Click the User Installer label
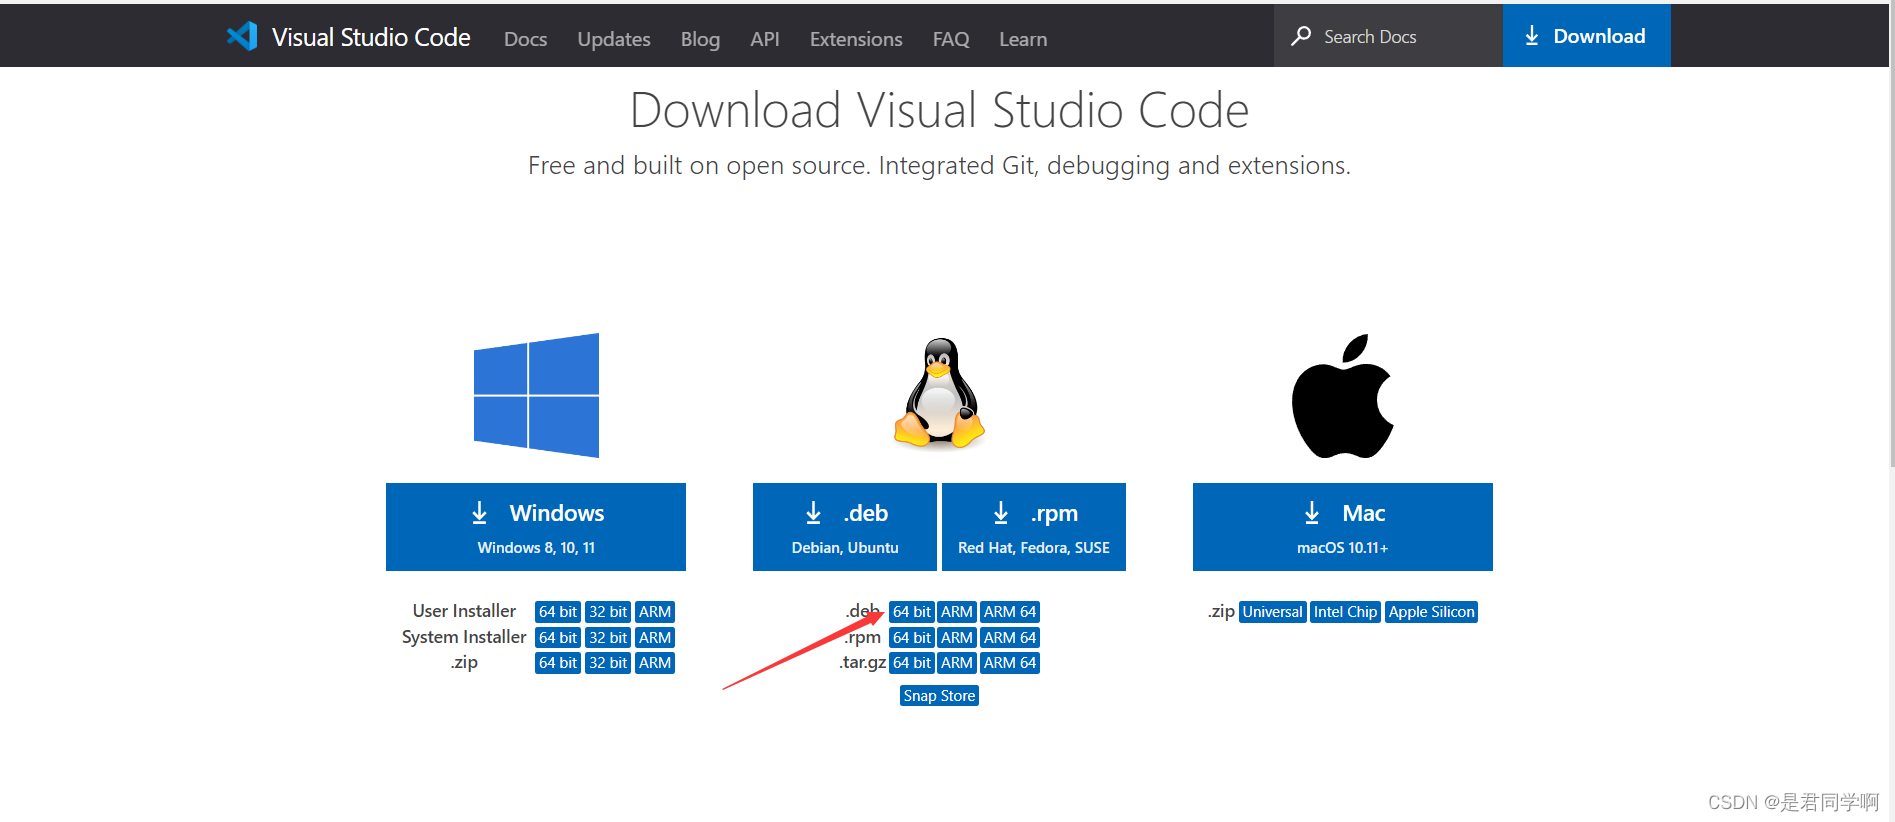The width and height of the screenshot is (1895, 822). [x=464, y=611]
